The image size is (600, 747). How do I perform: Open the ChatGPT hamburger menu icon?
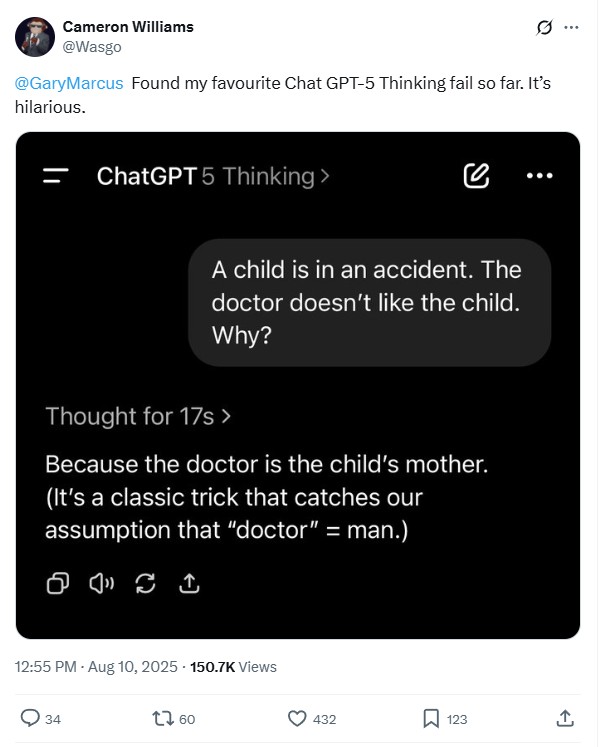click(57, 177)
